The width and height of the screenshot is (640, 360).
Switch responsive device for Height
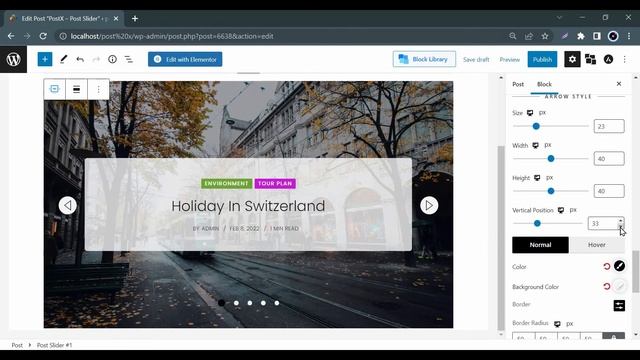pyautogui.click(x=537, y=178)
